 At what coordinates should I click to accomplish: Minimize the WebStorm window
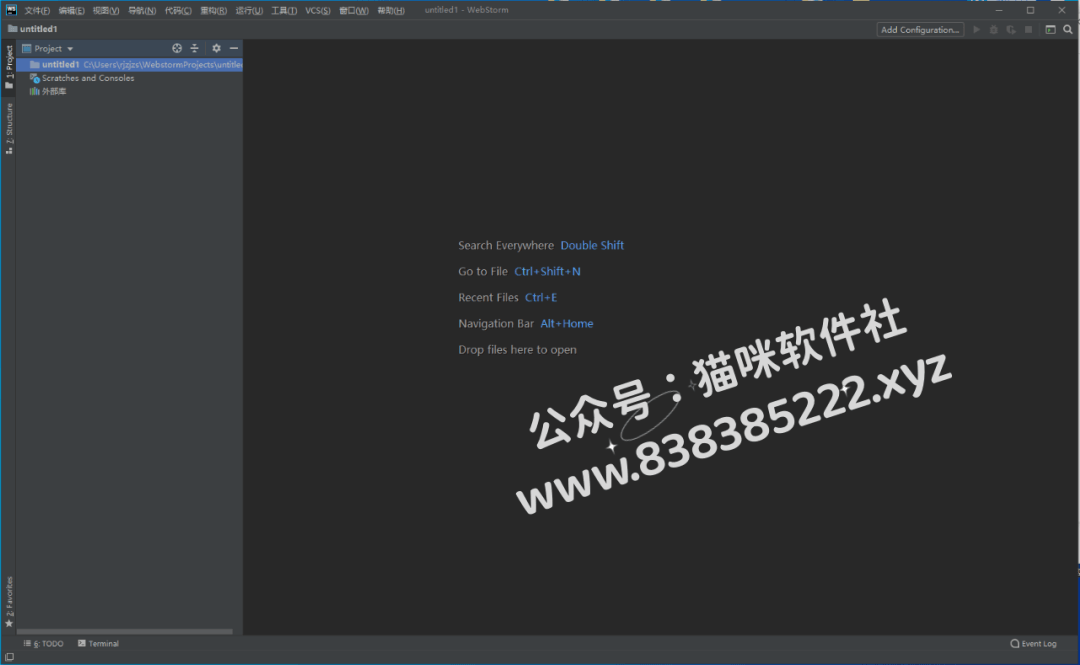click(x=999, y=10)
